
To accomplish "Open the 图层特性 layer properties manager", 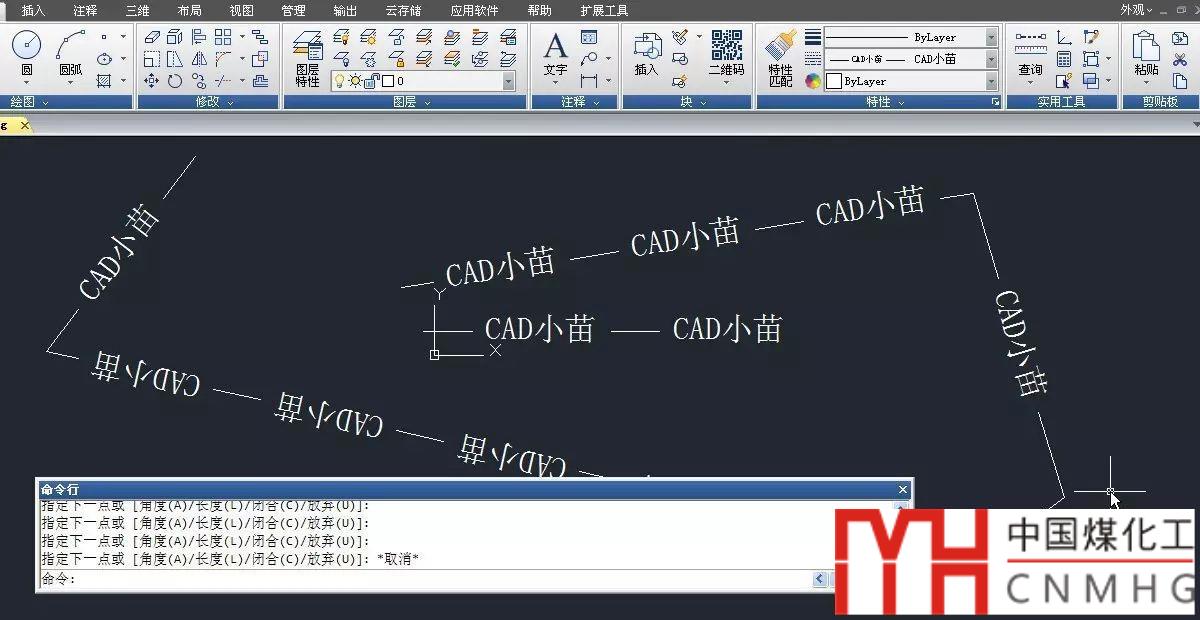I will pos(308,58).
